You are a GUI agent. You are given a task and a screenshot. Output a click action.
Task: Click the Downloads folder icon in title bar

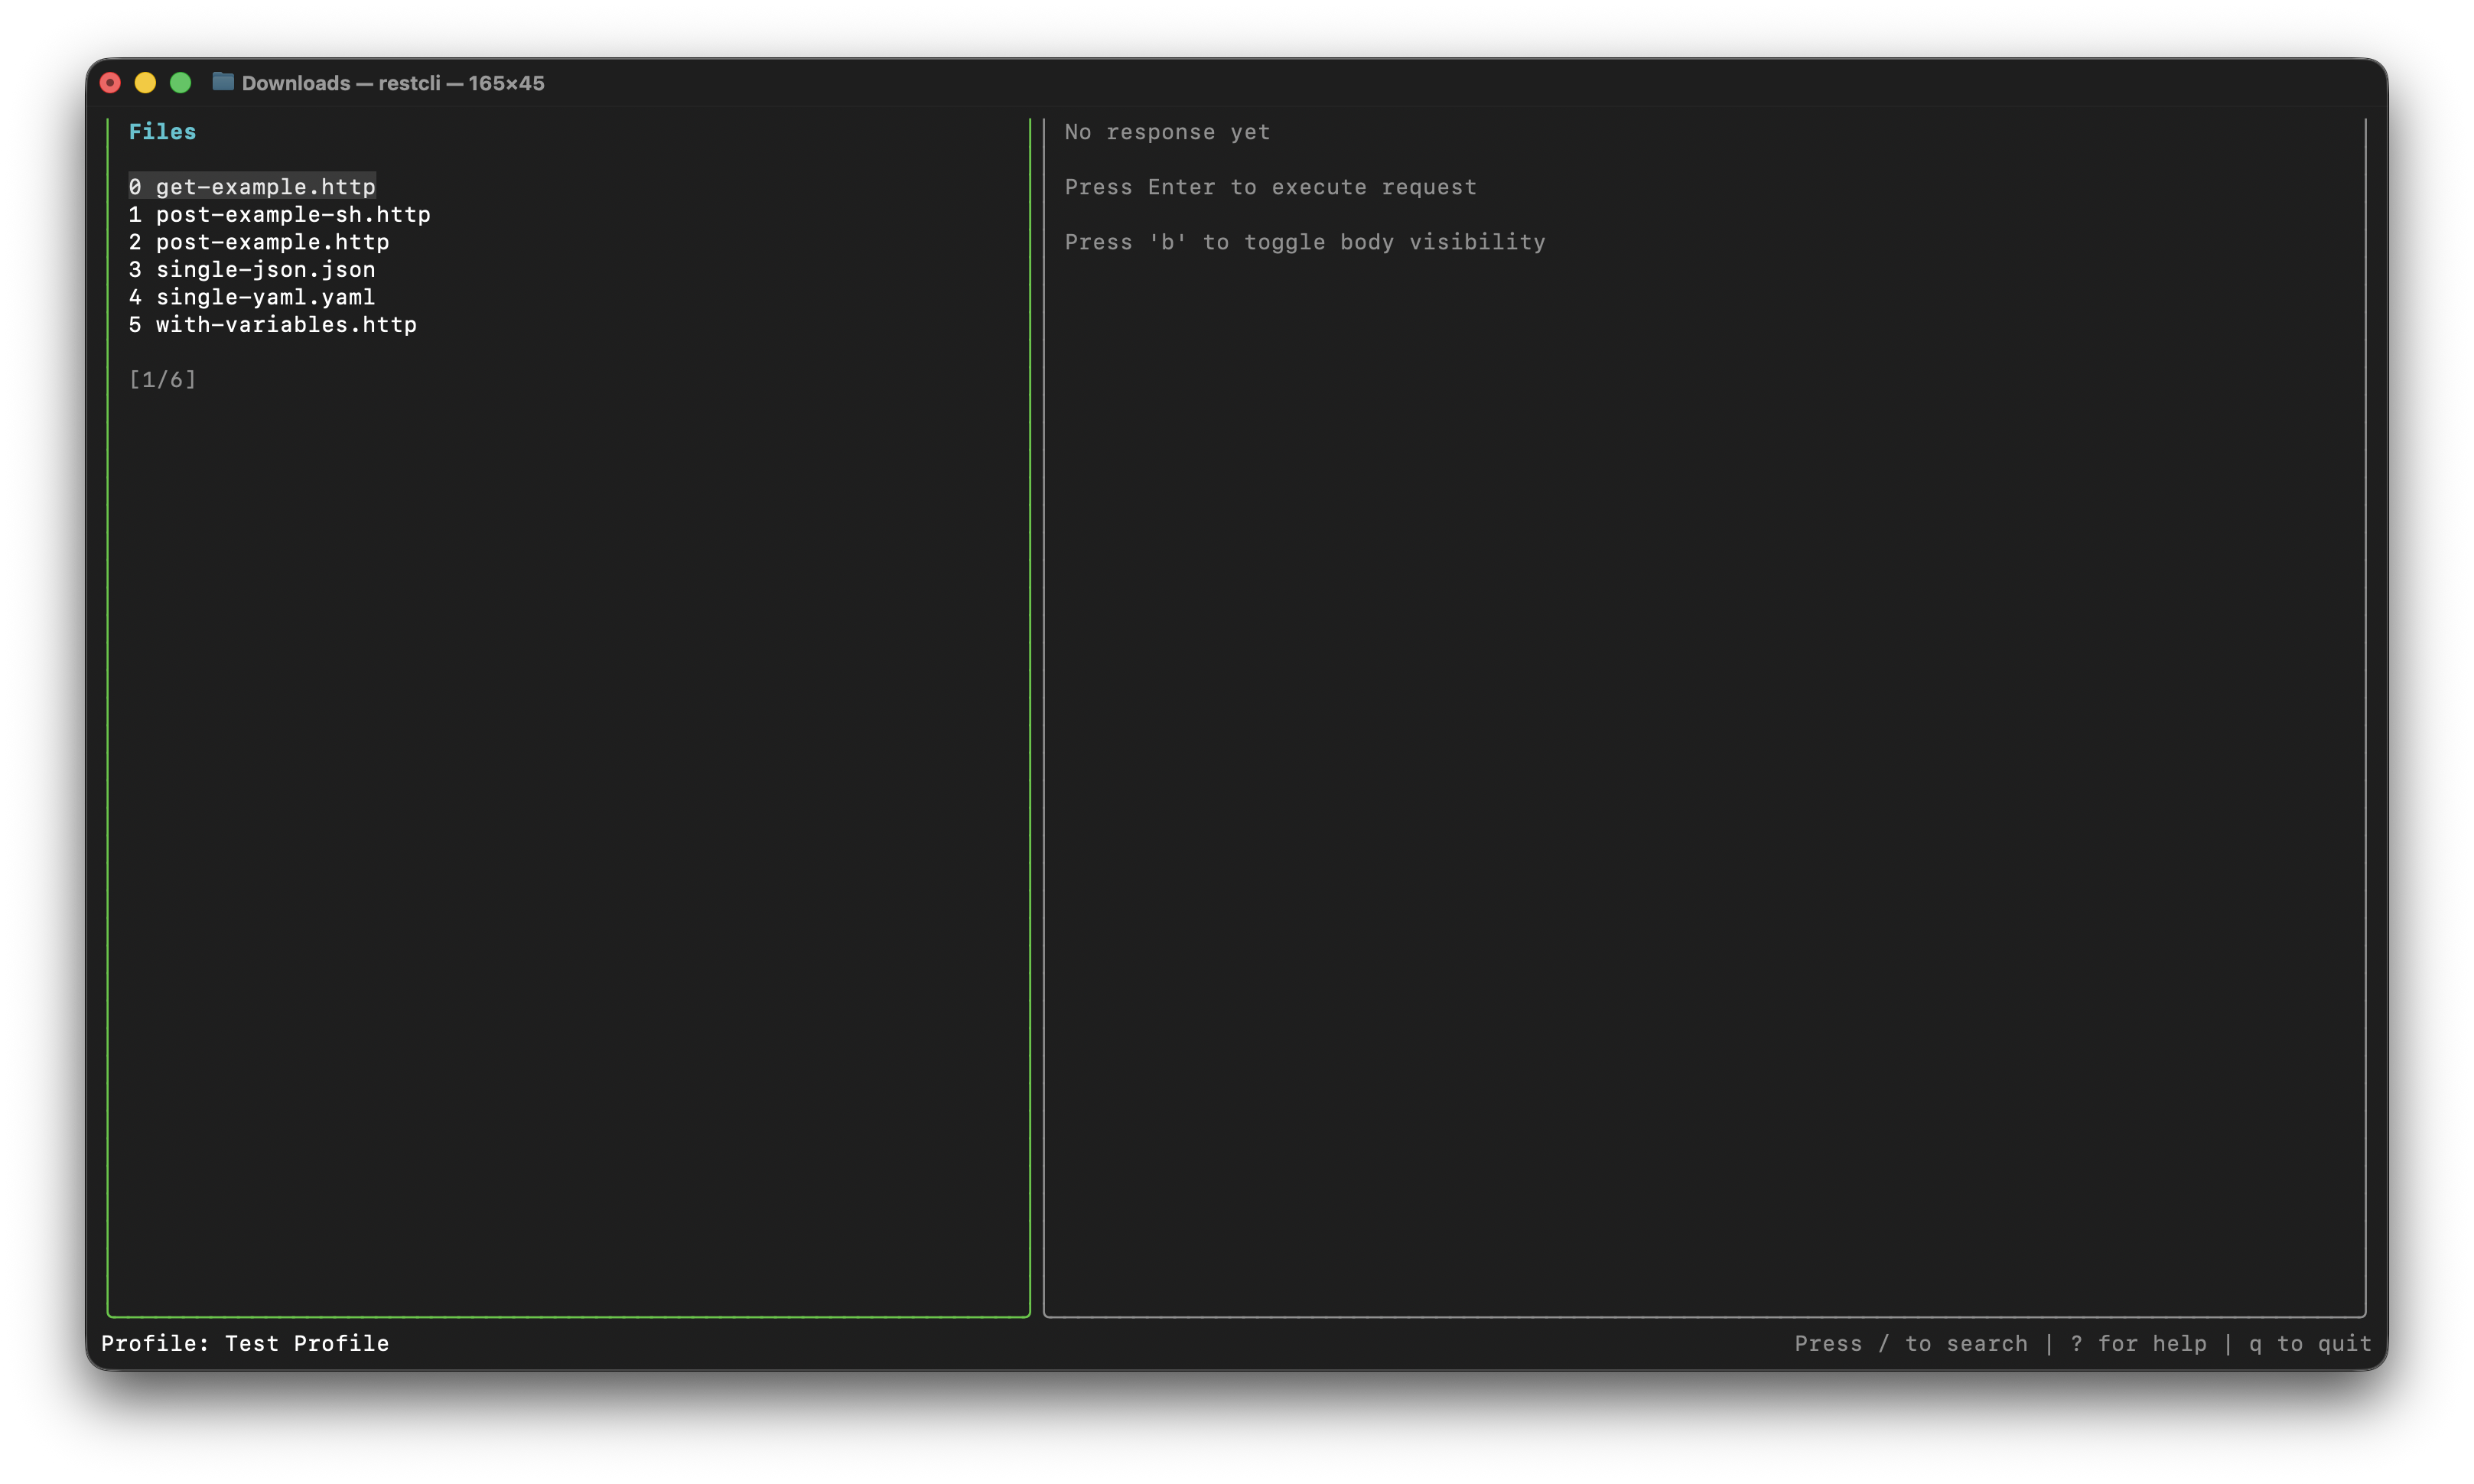(x=223, y=82)
